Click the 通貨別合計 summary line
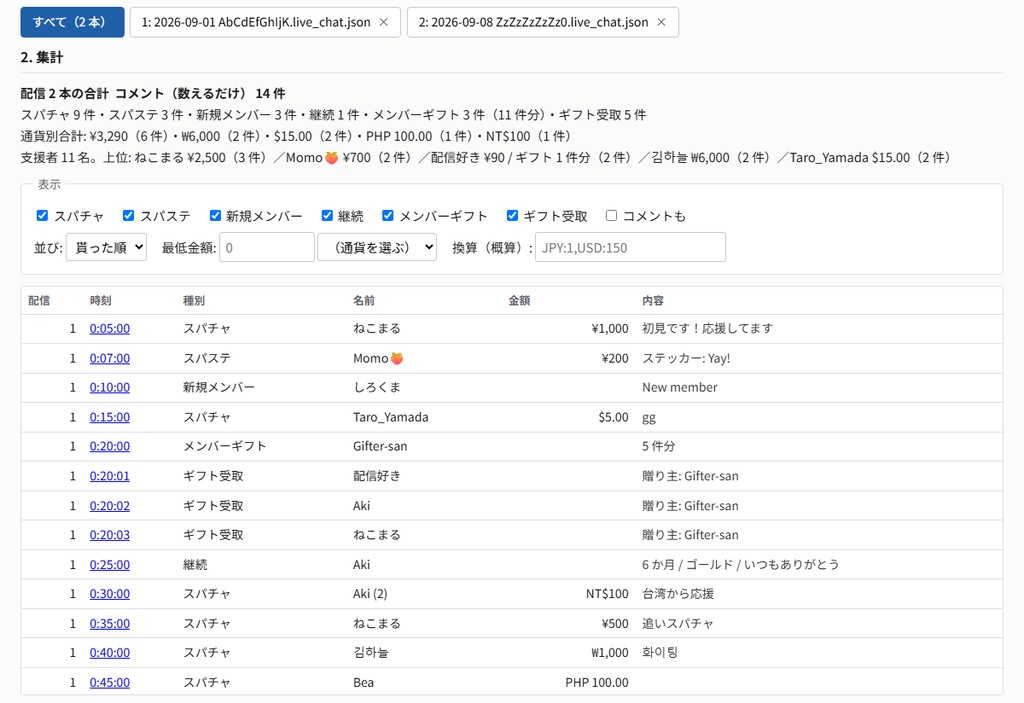1024x703 pixels. click(296, 136)
